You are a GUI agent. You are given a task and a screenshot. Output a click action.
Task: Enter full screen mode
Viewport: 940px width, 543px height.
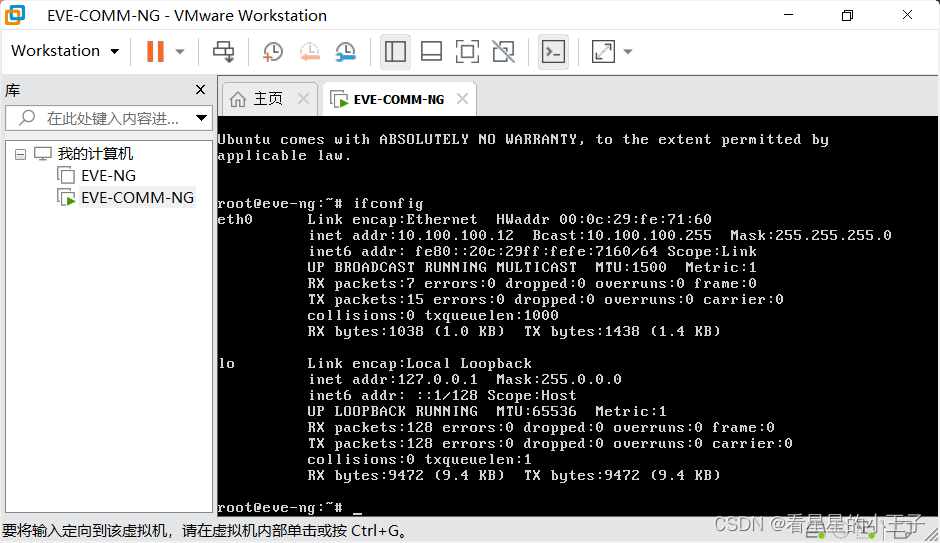tap(467, 52)
